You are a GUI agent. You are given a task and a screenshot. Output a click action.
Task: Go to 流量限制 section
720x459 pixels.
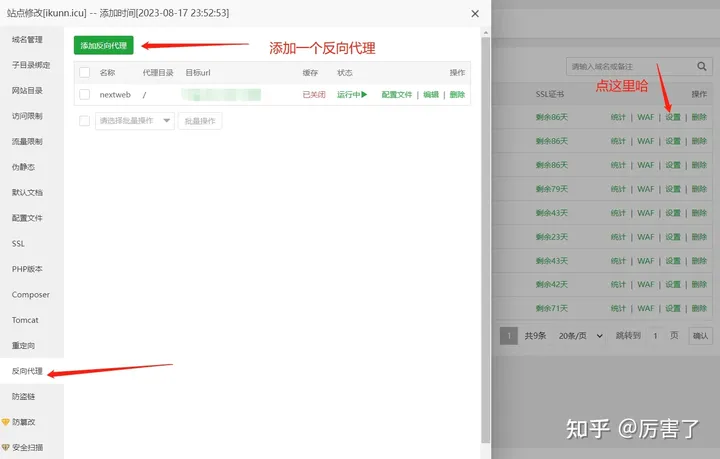tap(27, 141)
